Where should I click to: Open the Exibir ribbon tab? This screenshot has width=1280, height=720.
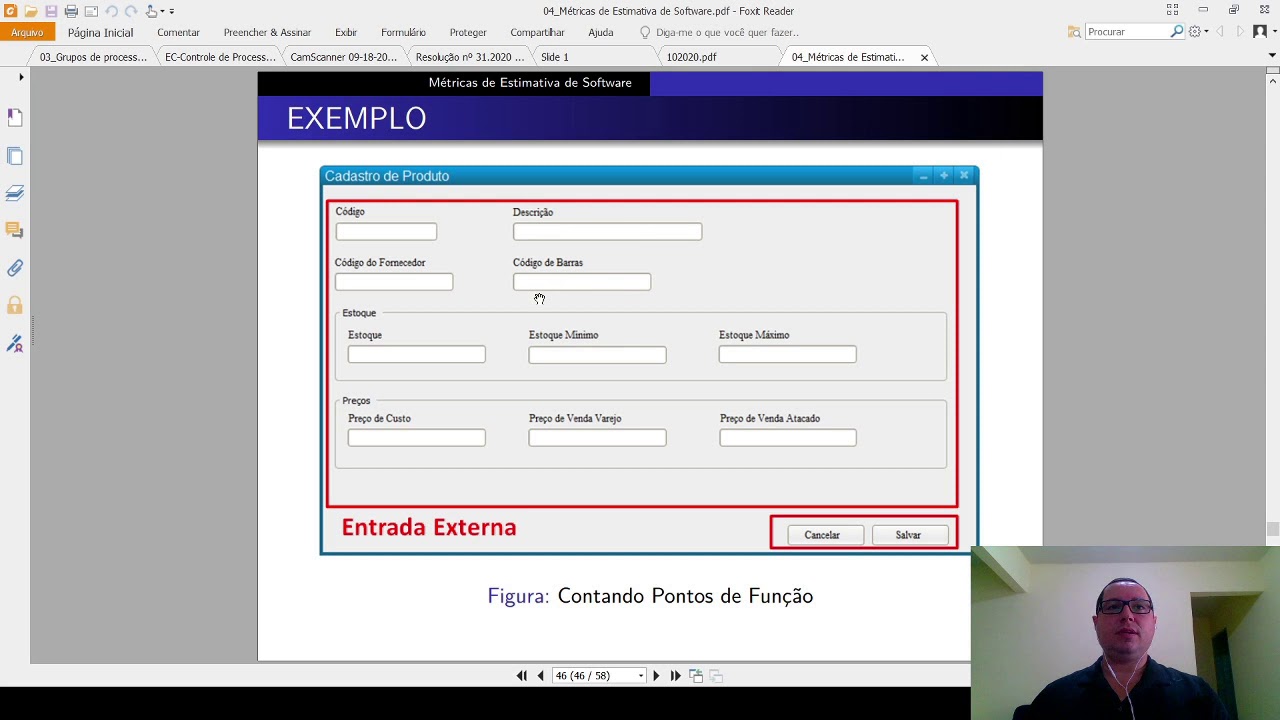click(346, 32)
